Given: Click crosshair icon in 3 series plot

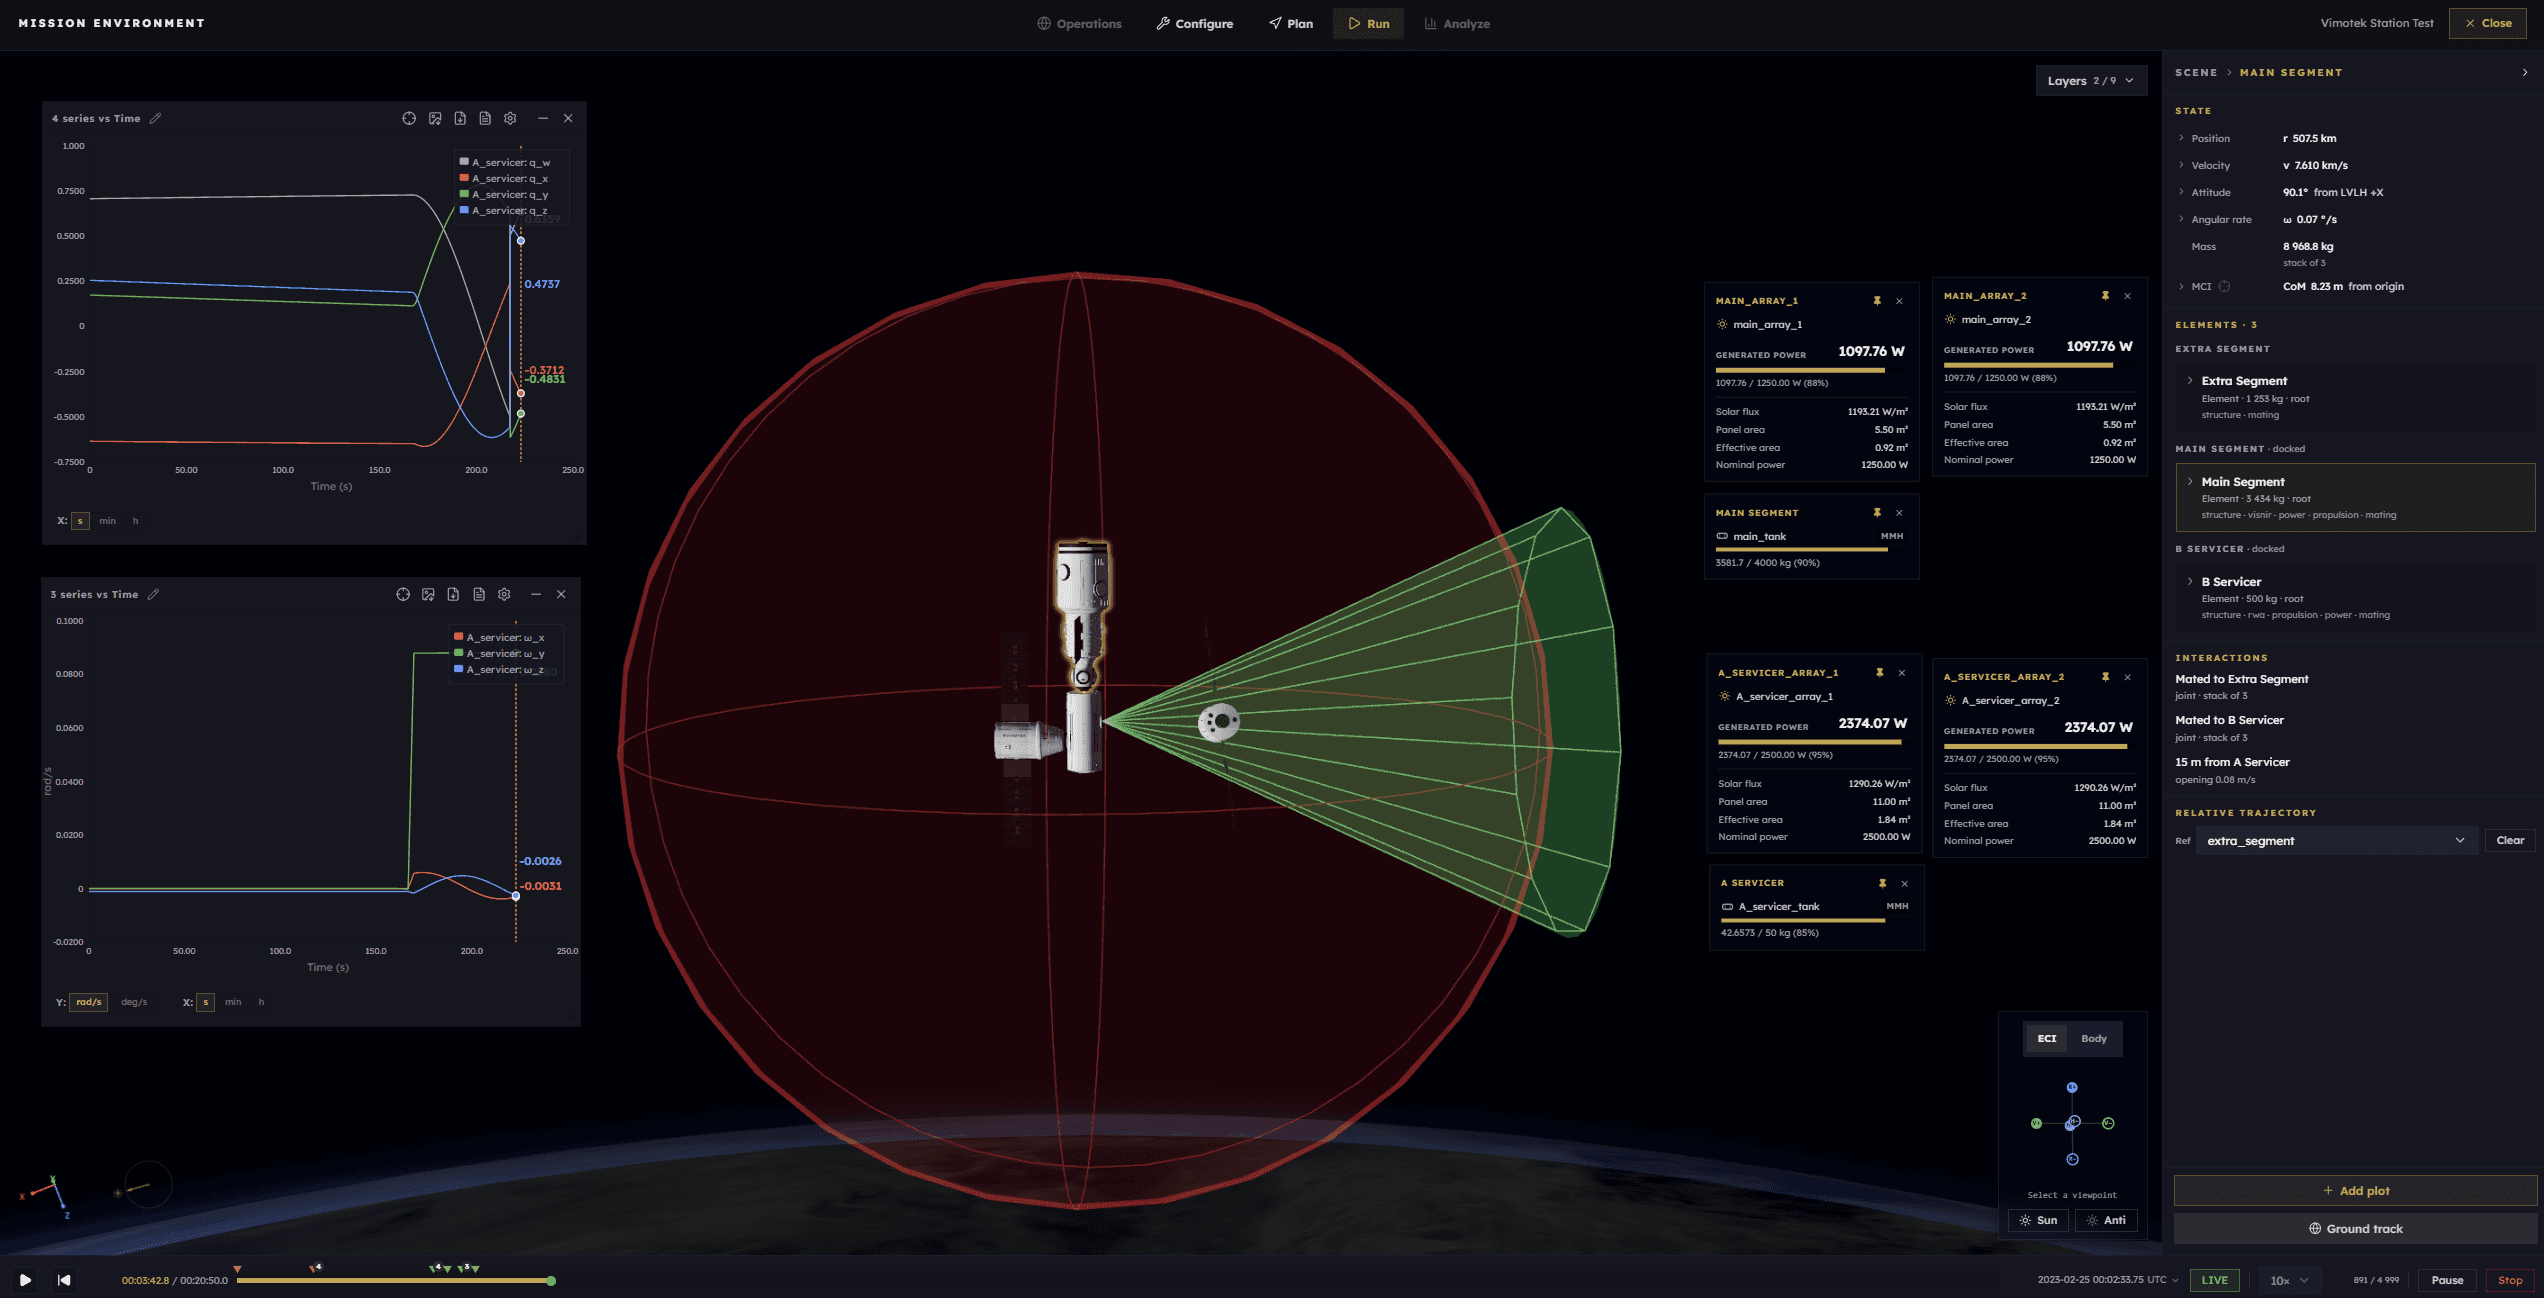Looking at the screenshot, I should click(x=403, y=594).
